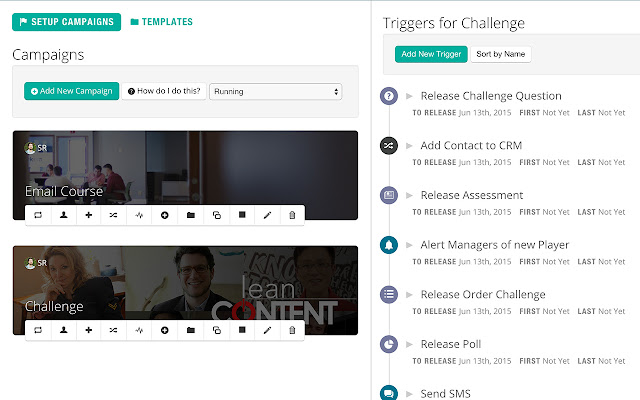Click 'Send SMS' trigger title
This screenshot has width=640, height=400.
pyautogui.click(x=446, y=394)
